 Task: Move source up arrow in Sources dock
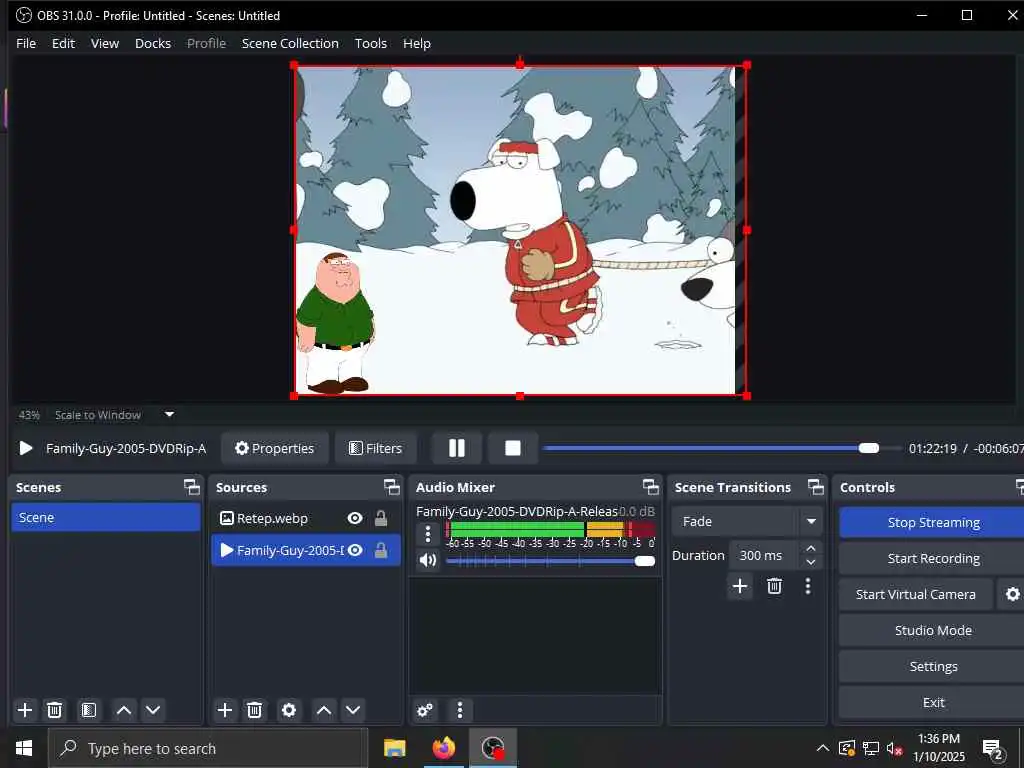tap(324, 710)
